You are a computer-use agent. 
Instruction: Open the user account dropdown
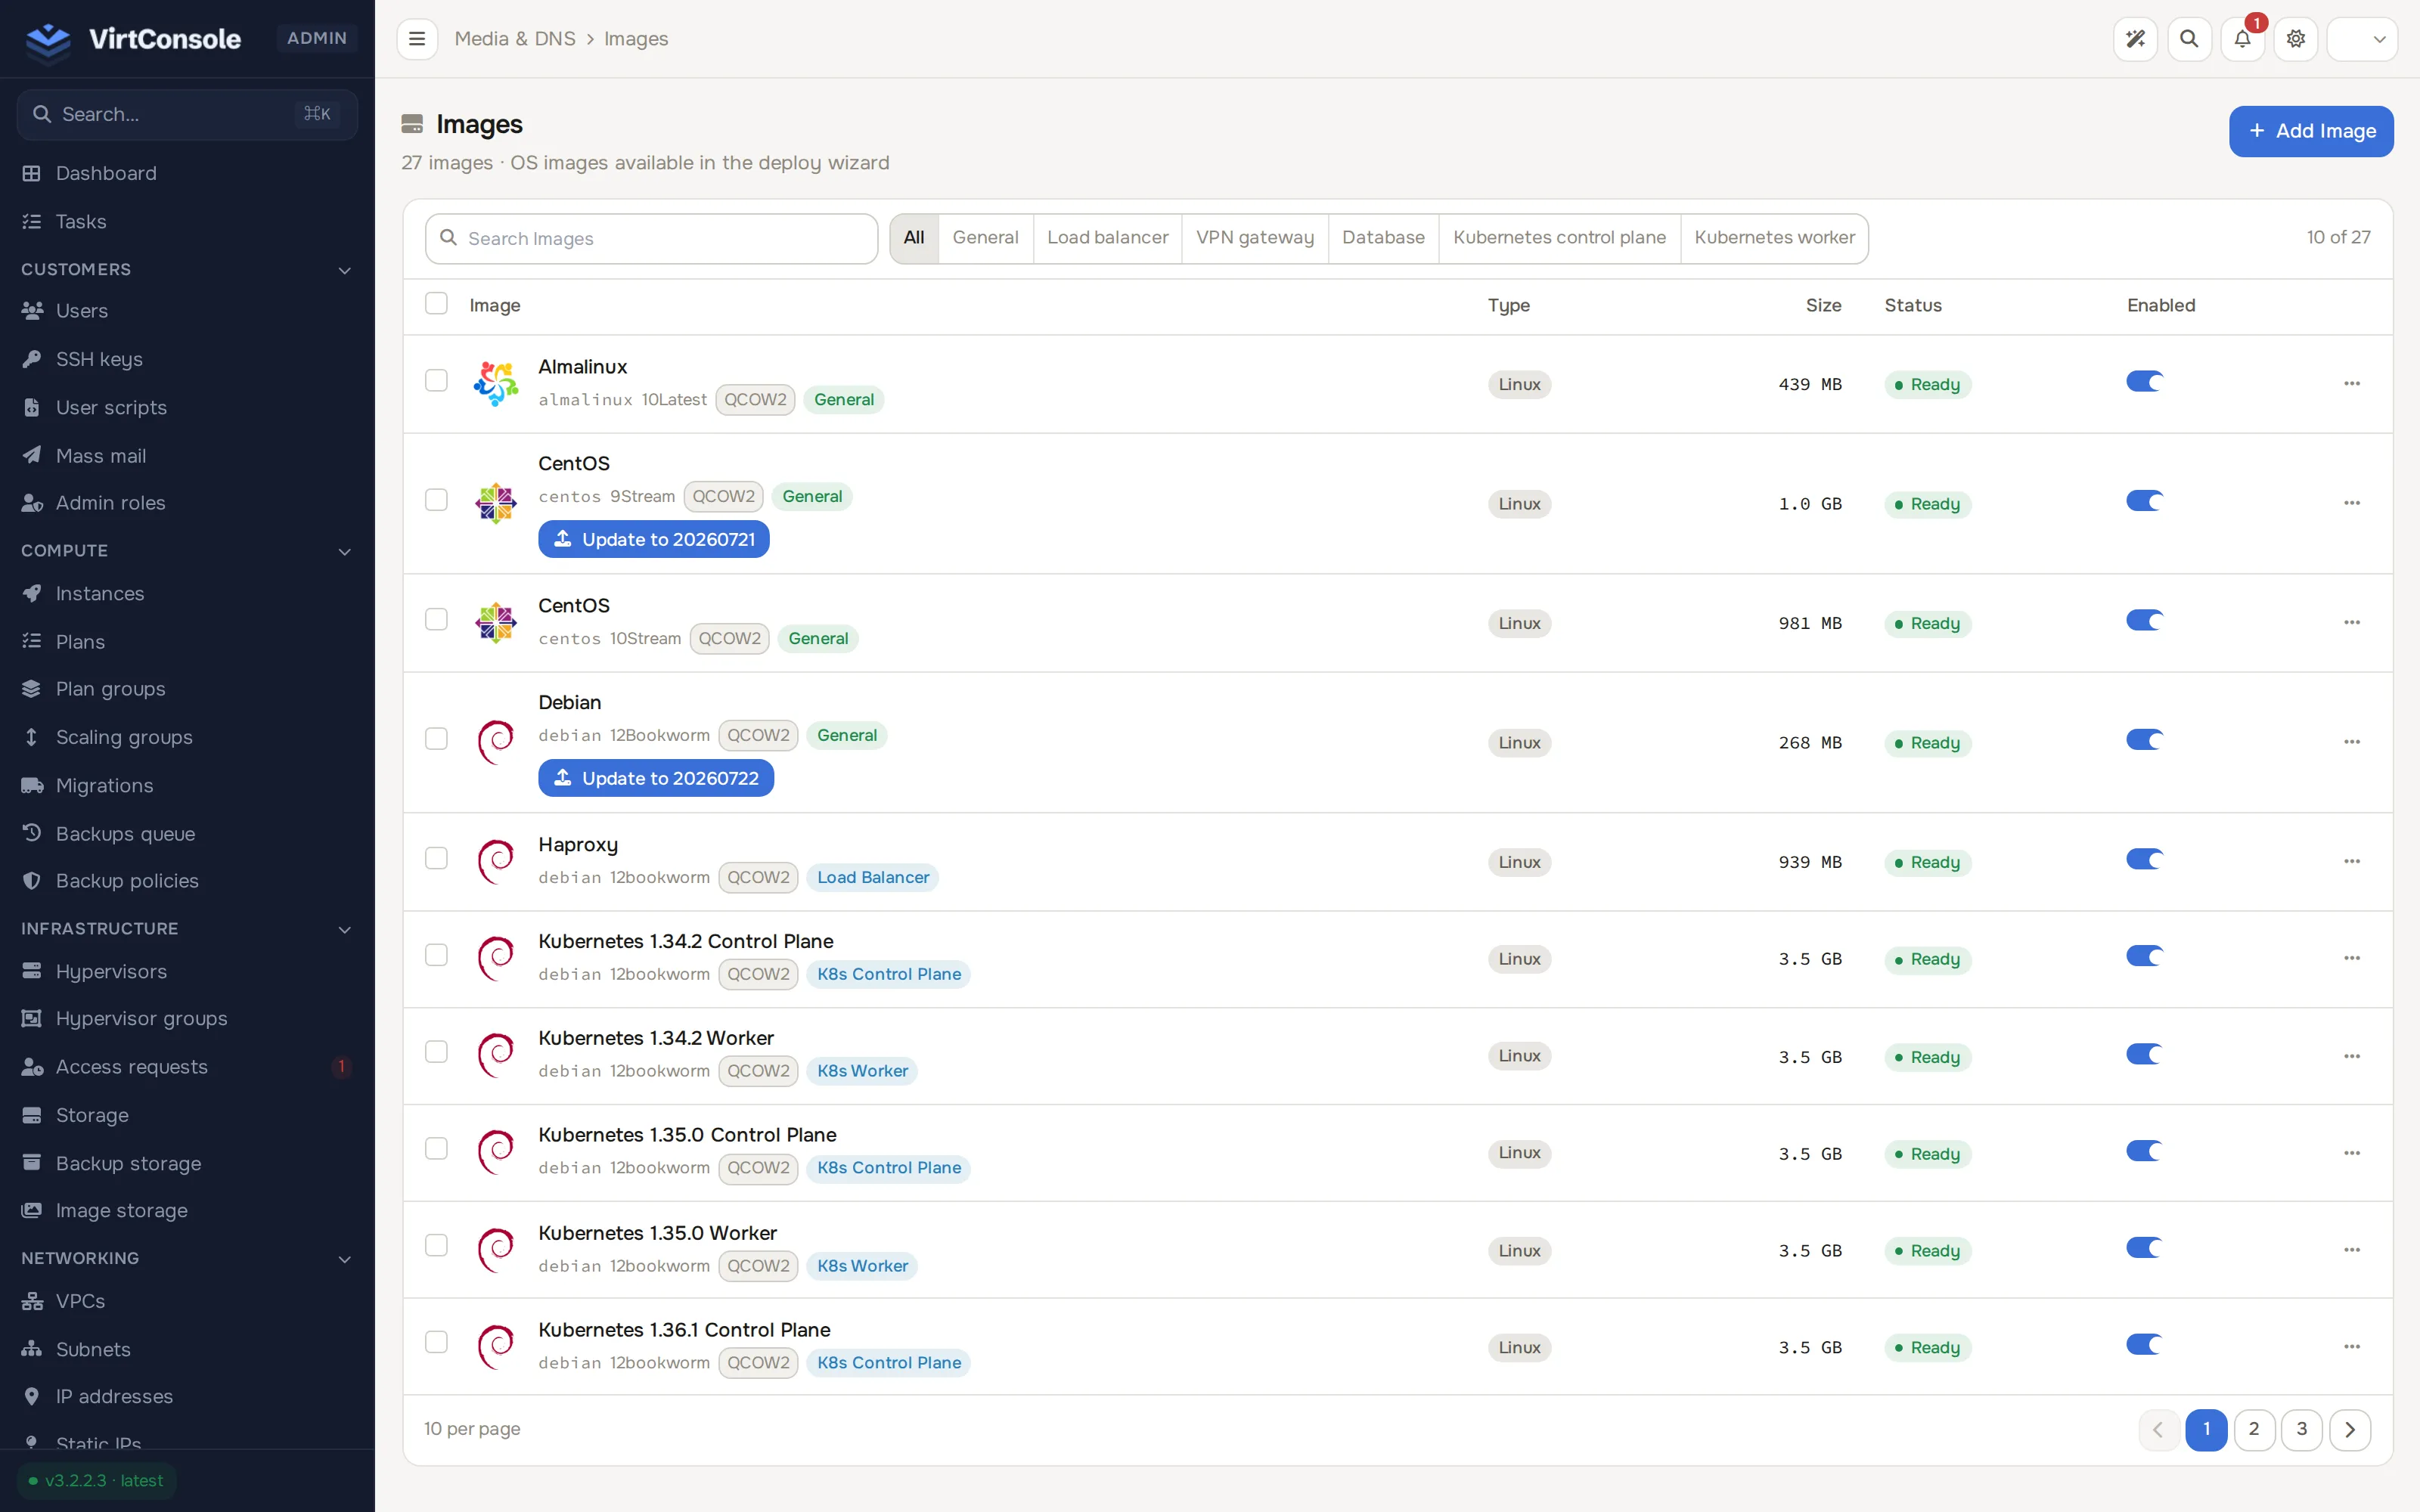coord(2362,39)
